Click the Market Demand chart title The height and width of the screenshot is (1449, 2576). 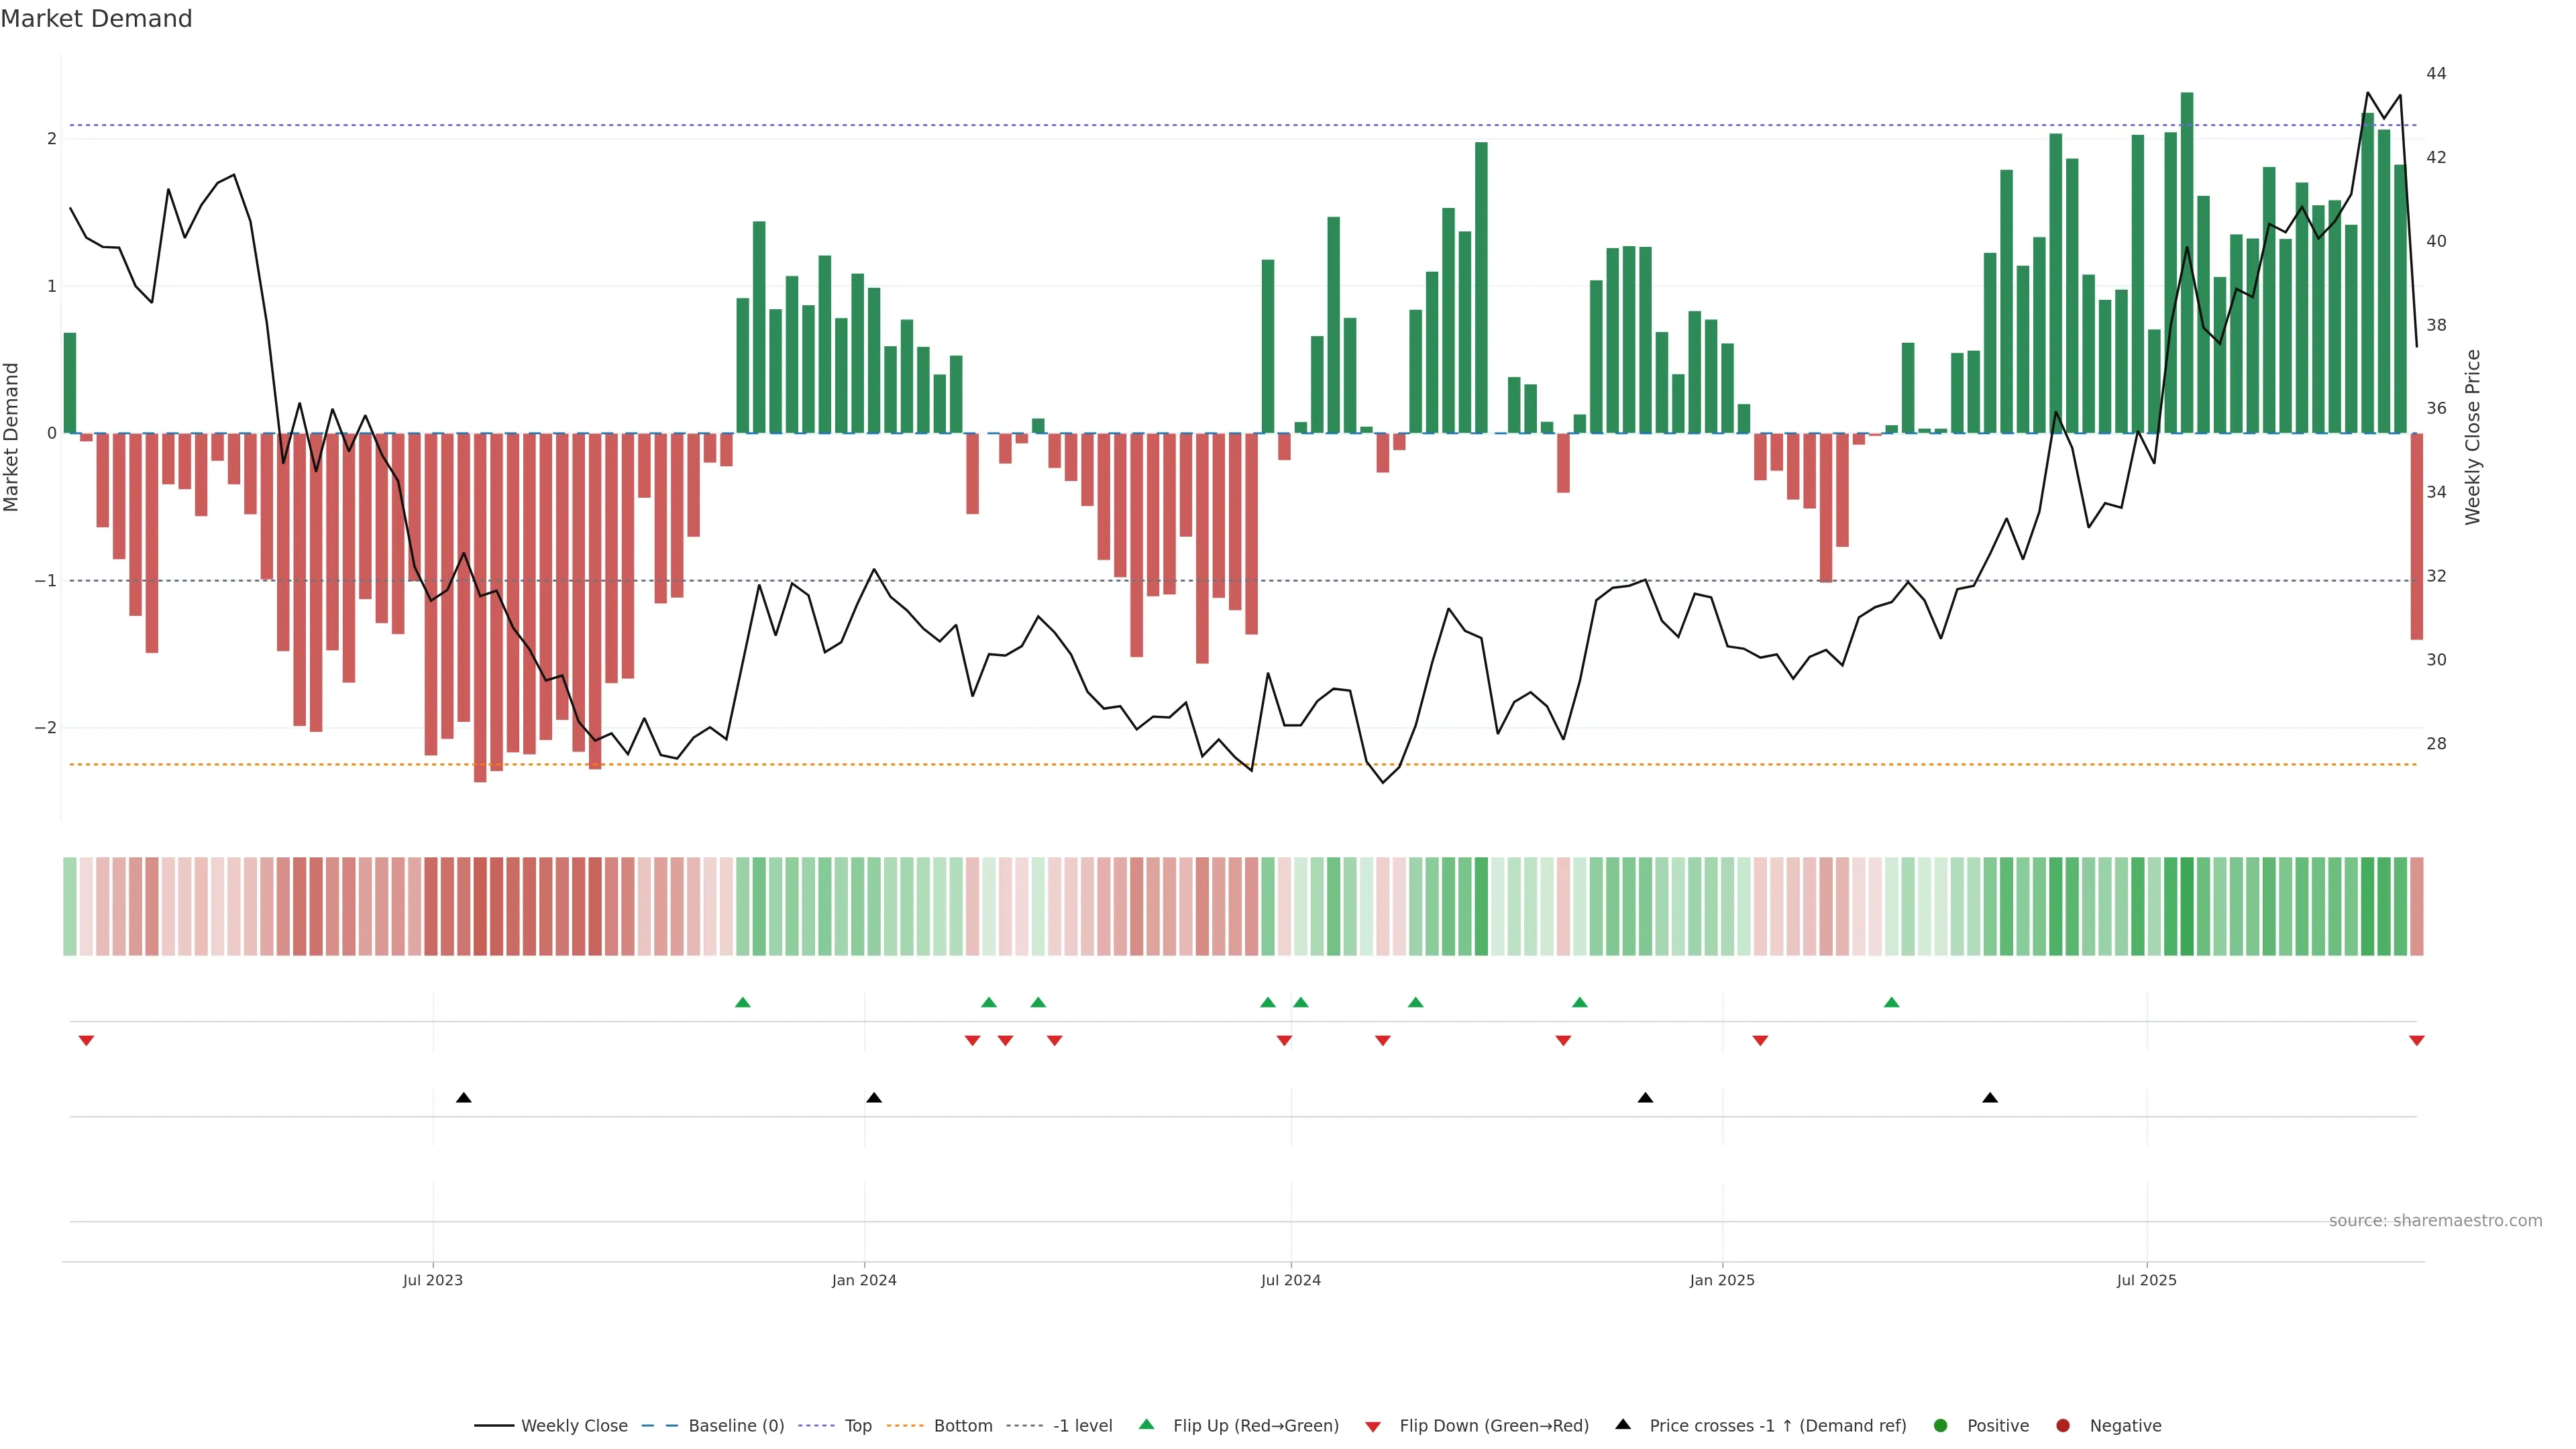[x=96, y=19]
